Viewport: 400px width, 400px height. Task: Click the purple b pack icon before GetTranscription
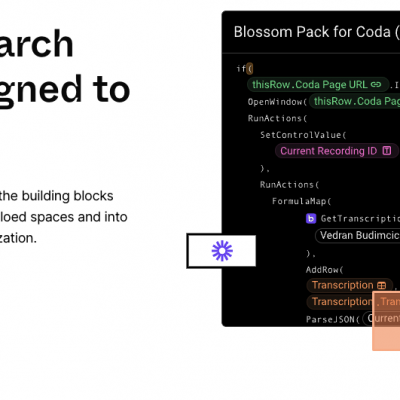coord(311,219)
